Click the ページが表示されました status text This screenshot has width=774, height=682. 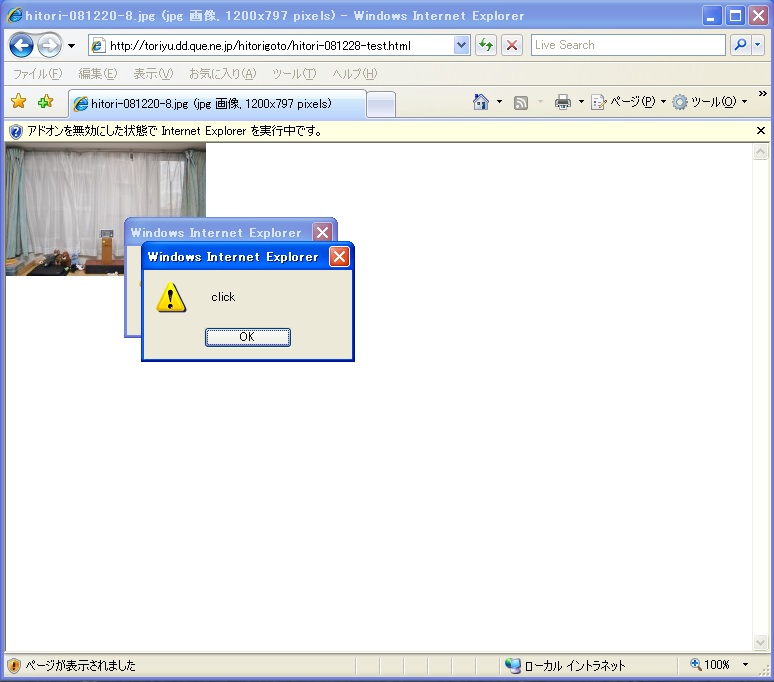click(x=80, y=666)
